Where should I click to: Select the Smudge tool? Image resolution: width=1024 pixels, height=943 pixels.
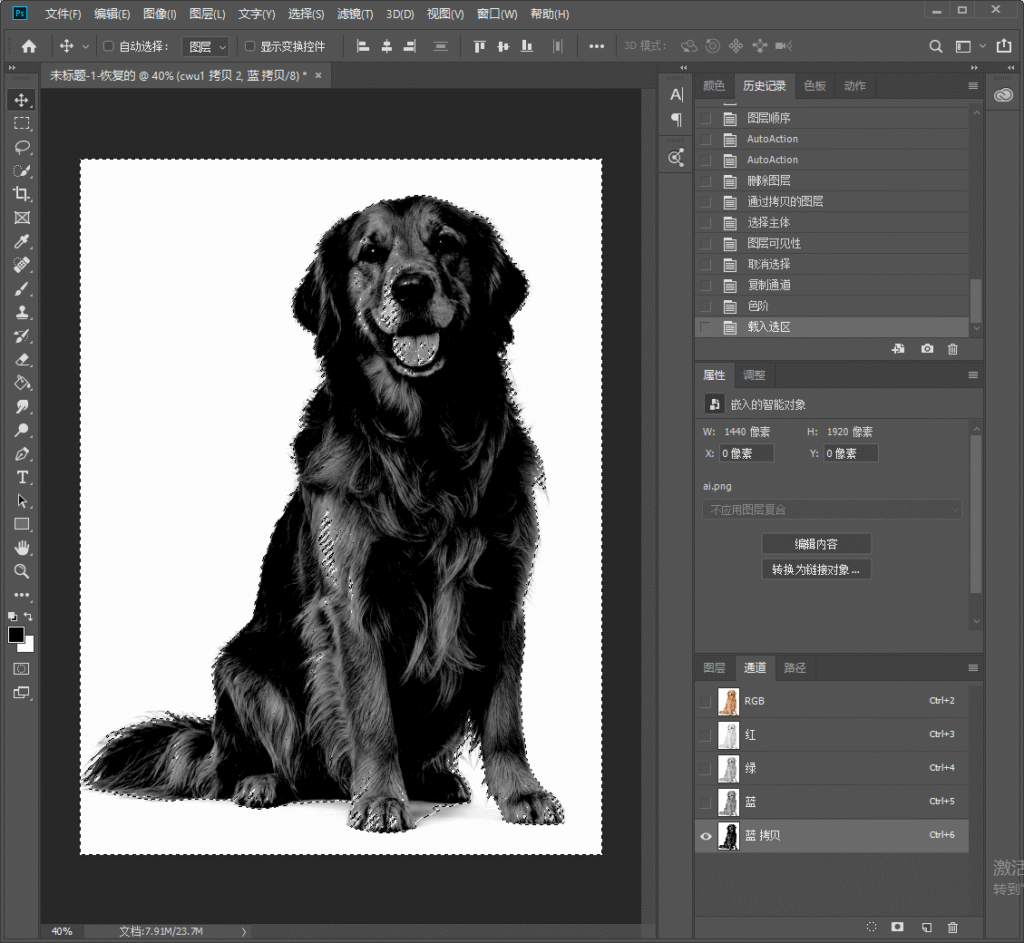point(22,406)
